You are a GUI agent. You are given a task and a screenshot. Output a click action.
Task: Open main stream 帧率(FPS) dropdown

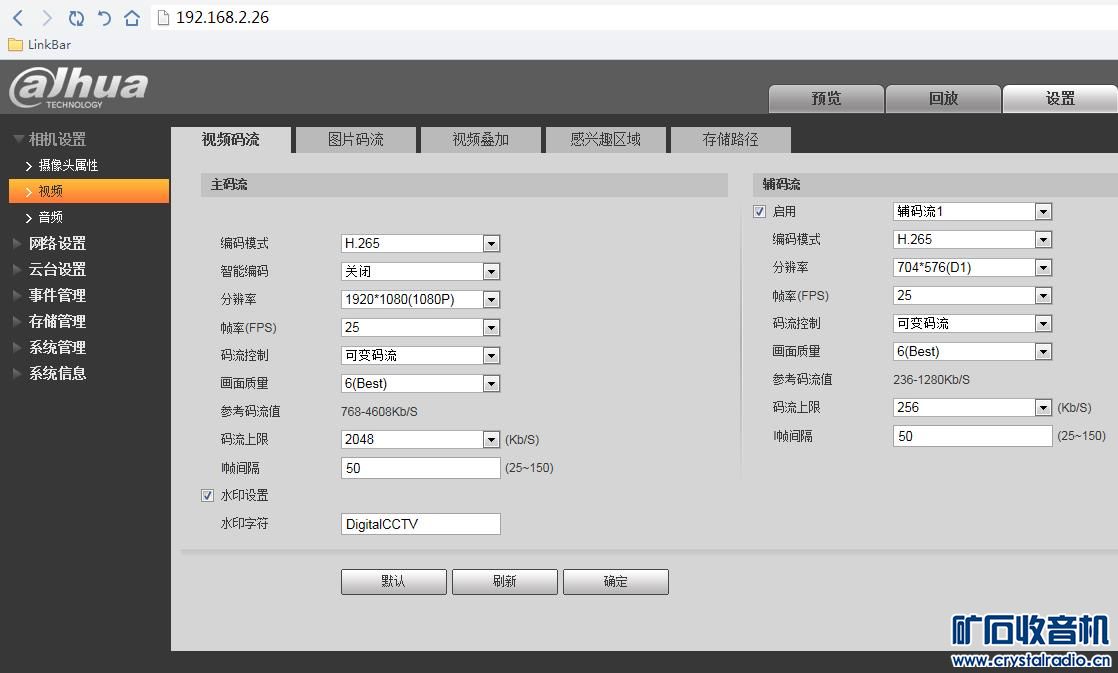[x=421, y=327]
